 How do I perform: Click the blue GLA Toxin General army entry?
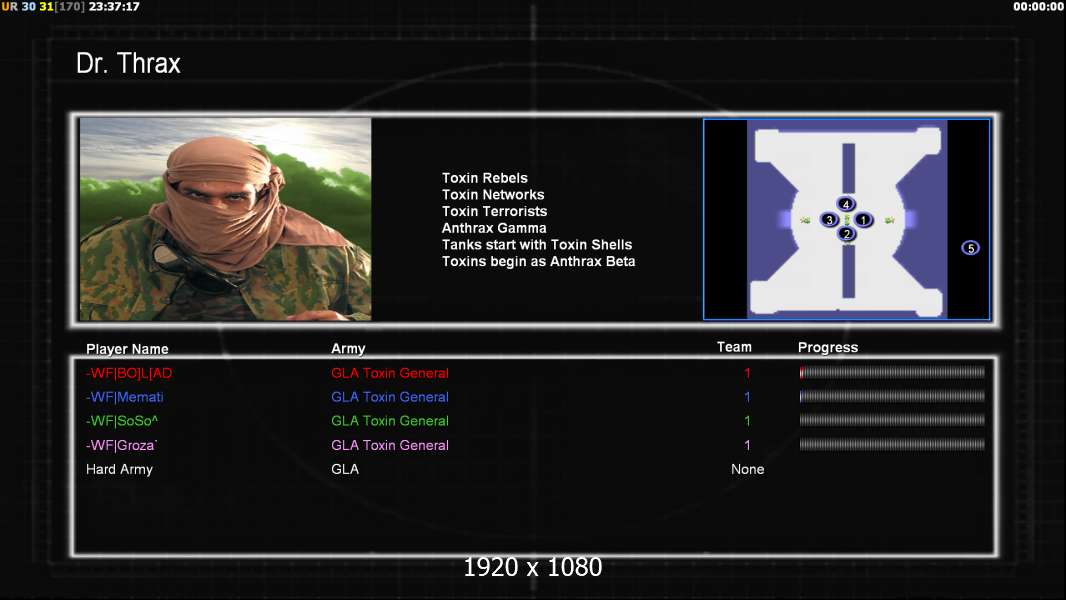click(x=390, y=397)
